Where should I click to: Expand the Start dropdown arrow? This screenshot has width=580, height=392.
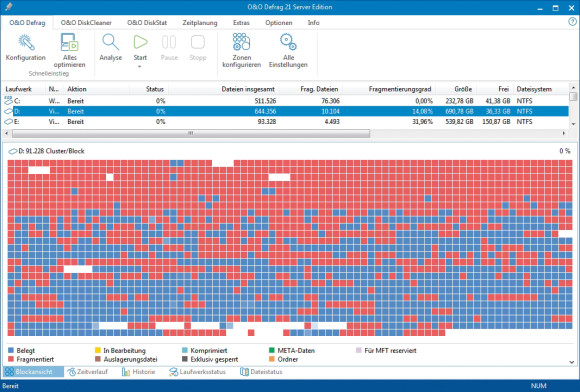point(140,67)
